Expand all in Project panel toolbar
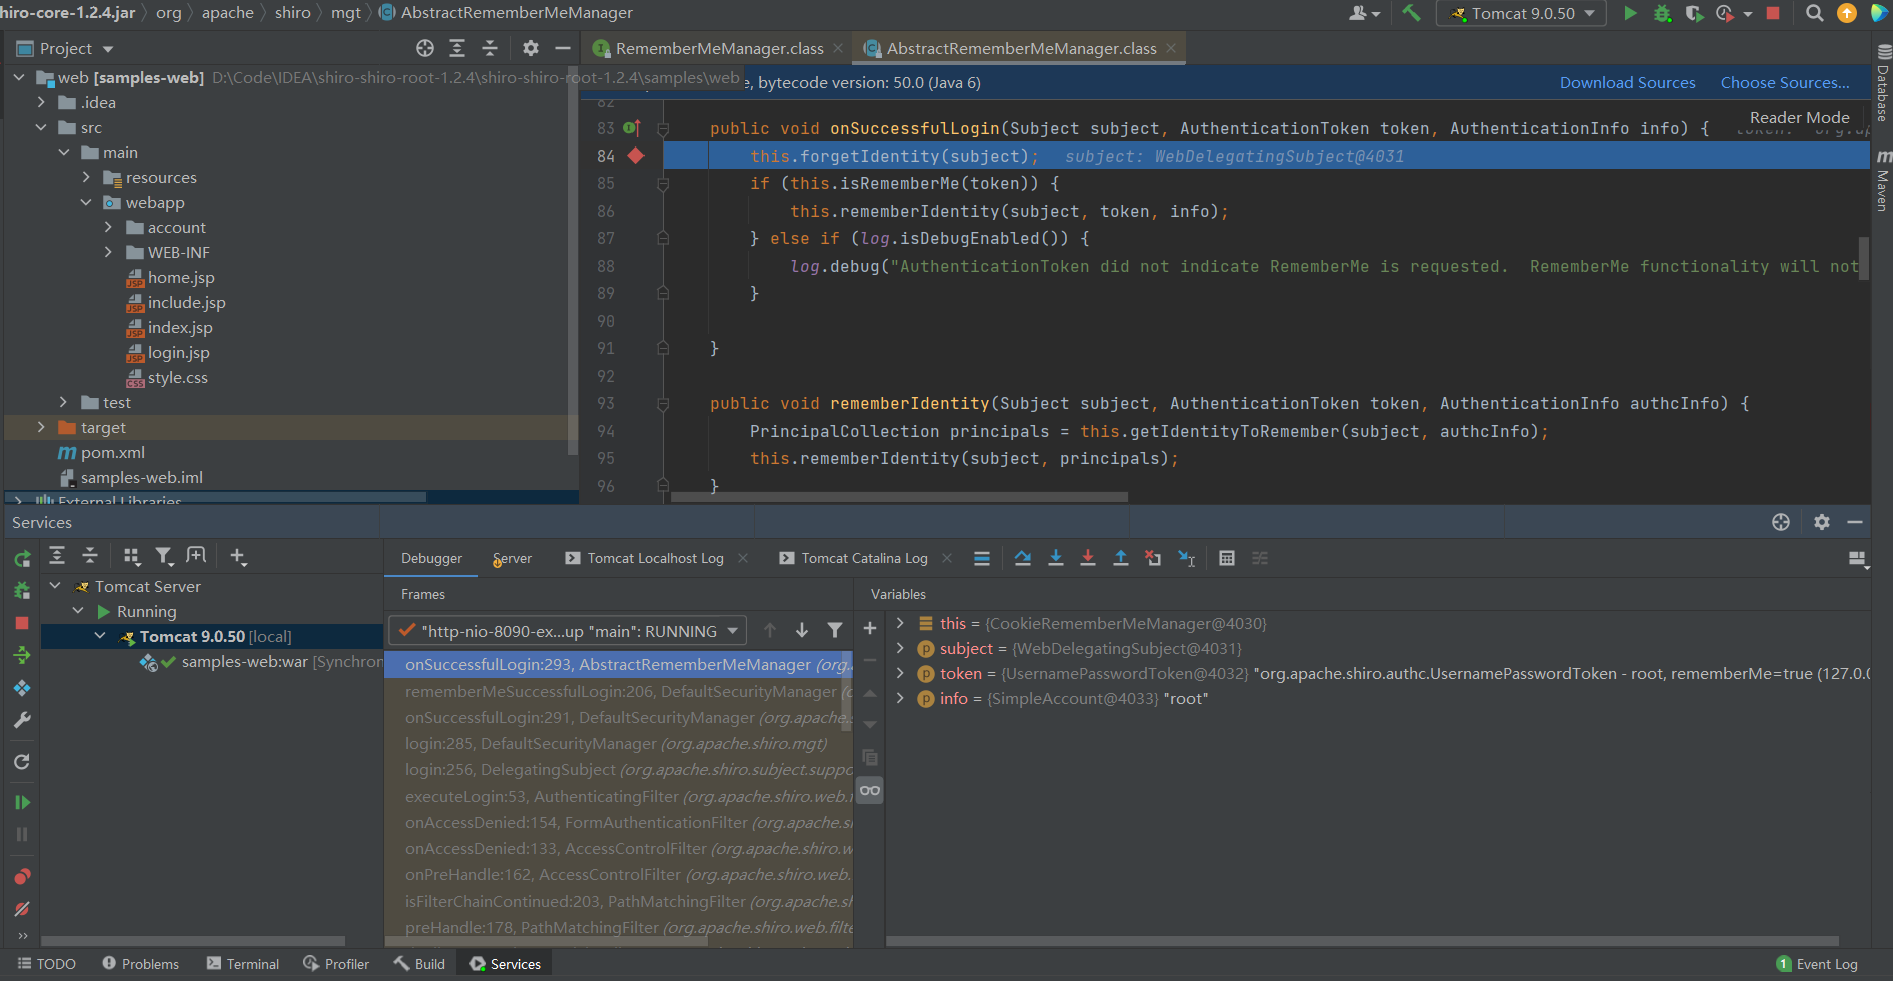The height and width of the screenshot is (981, 1893). coord(457,48)
